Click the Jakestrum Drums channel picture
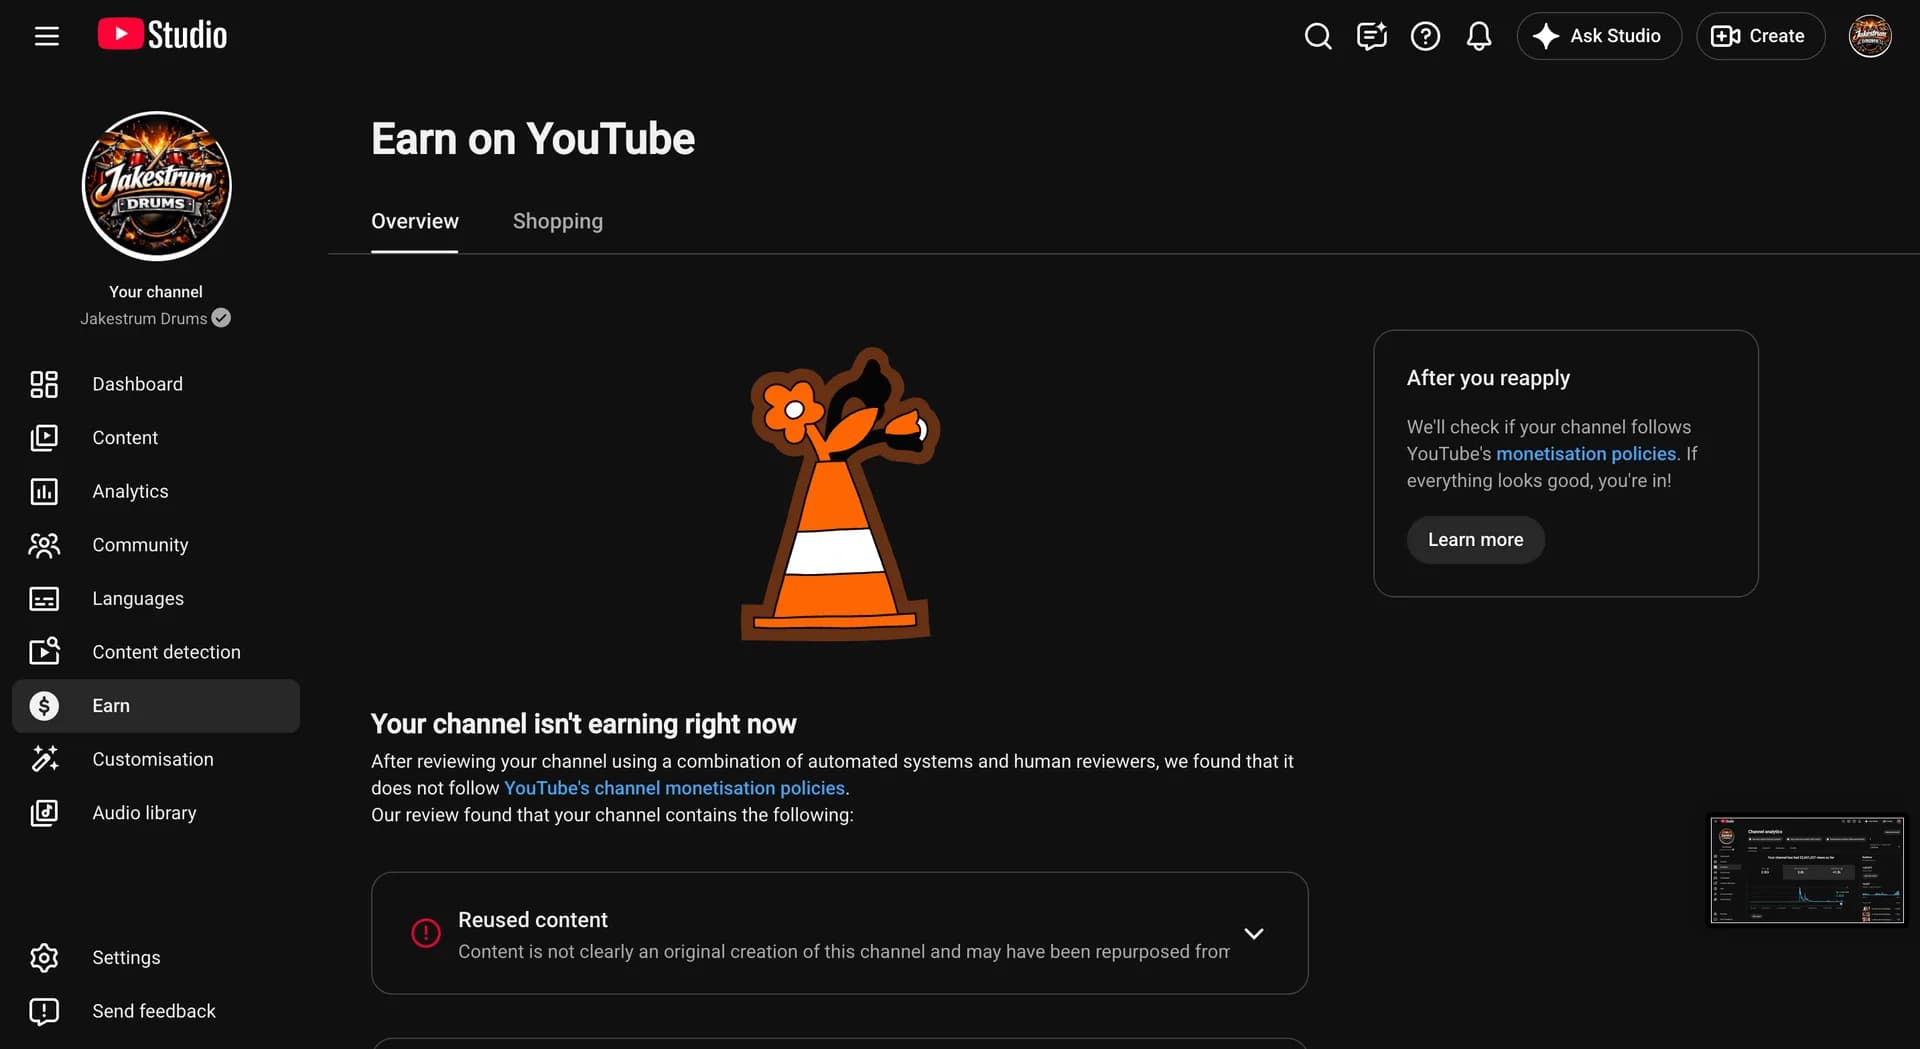This screenshot has width=1920, height=1049. [156, 186]
